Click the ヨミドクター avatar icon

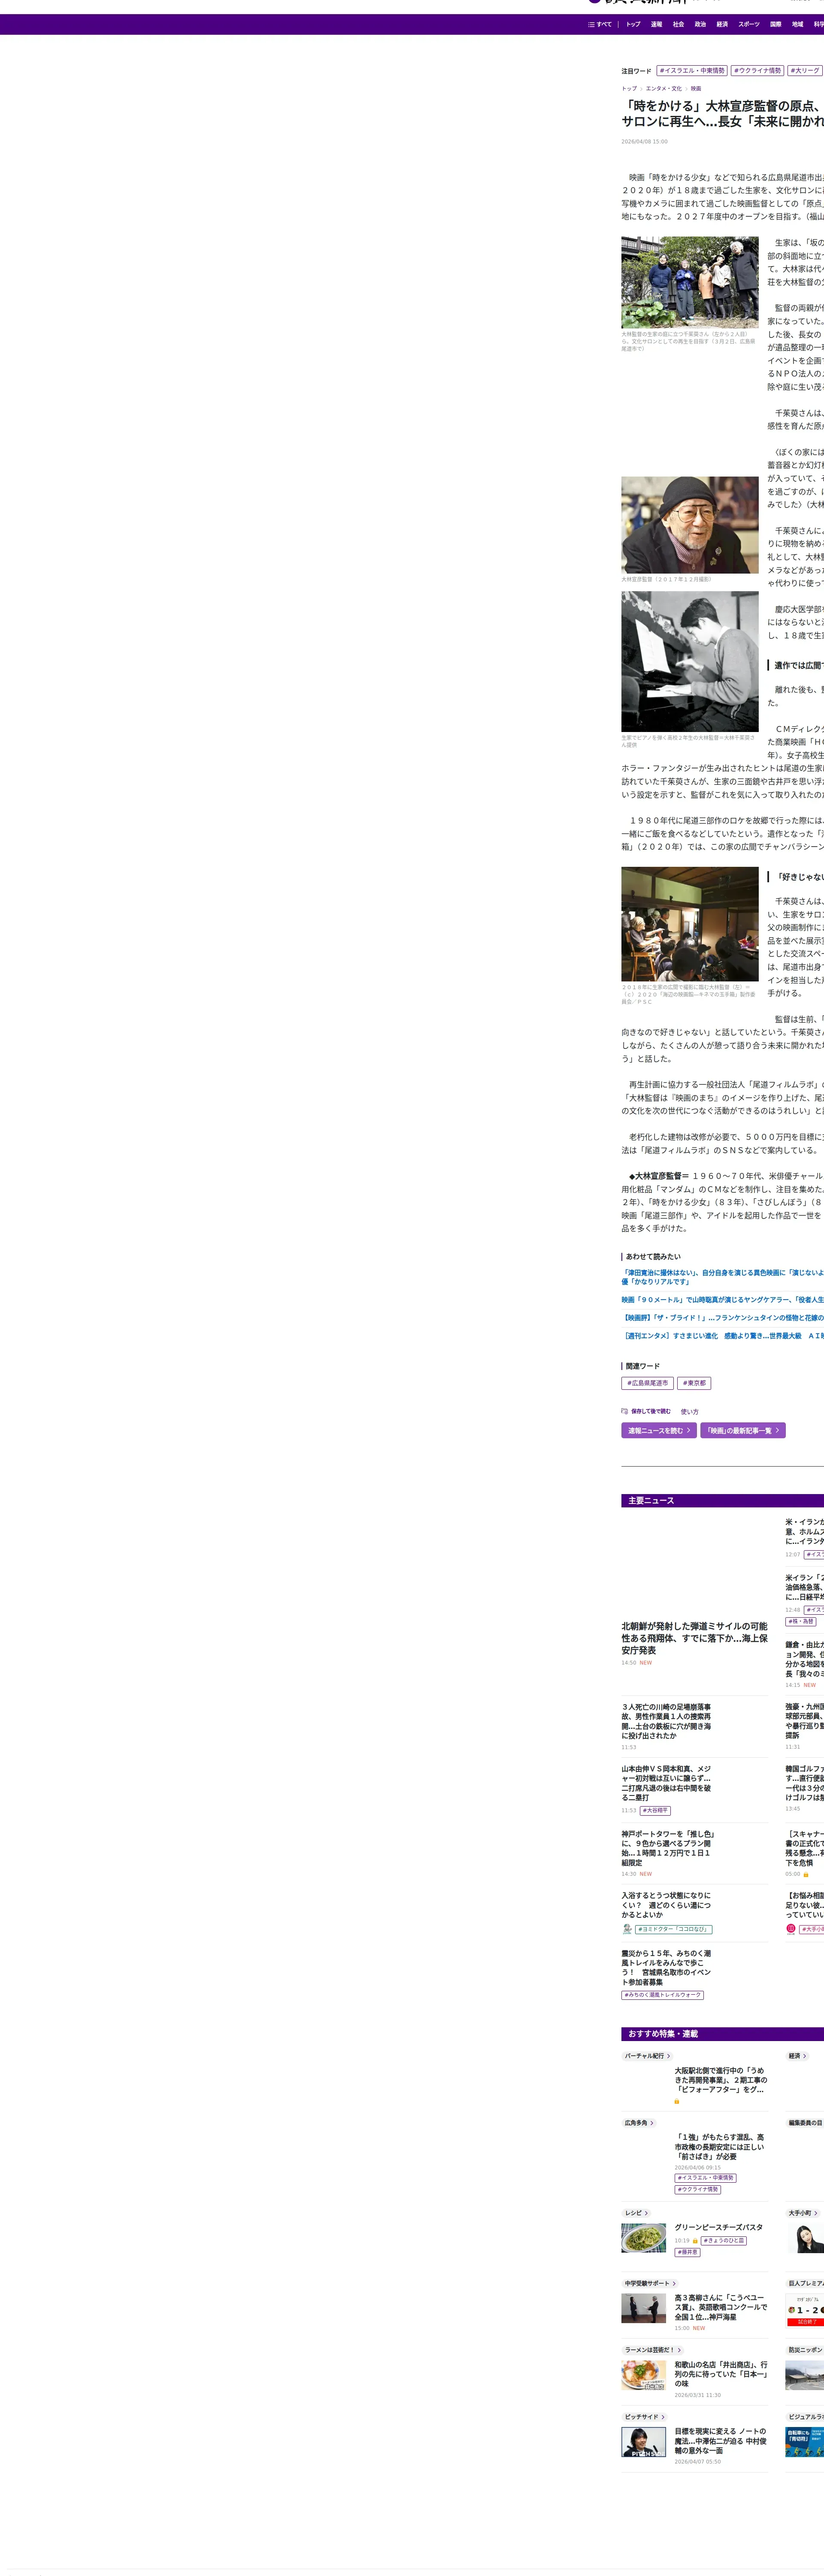point(627,1929)
